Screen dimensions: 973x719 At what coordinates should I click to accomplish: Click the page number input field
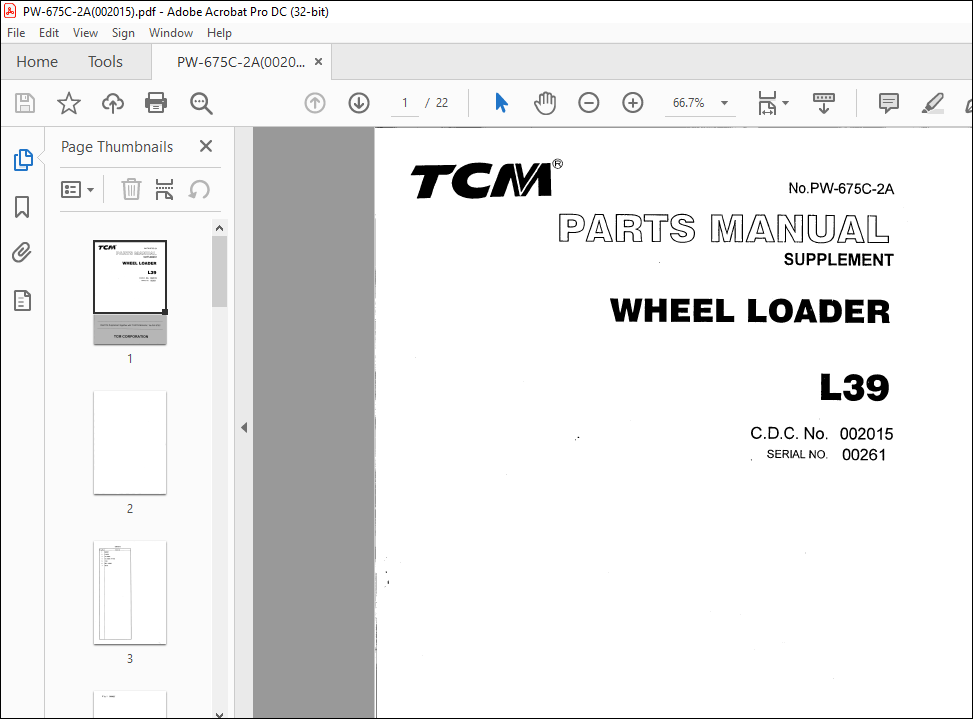[x=405, y=103]
